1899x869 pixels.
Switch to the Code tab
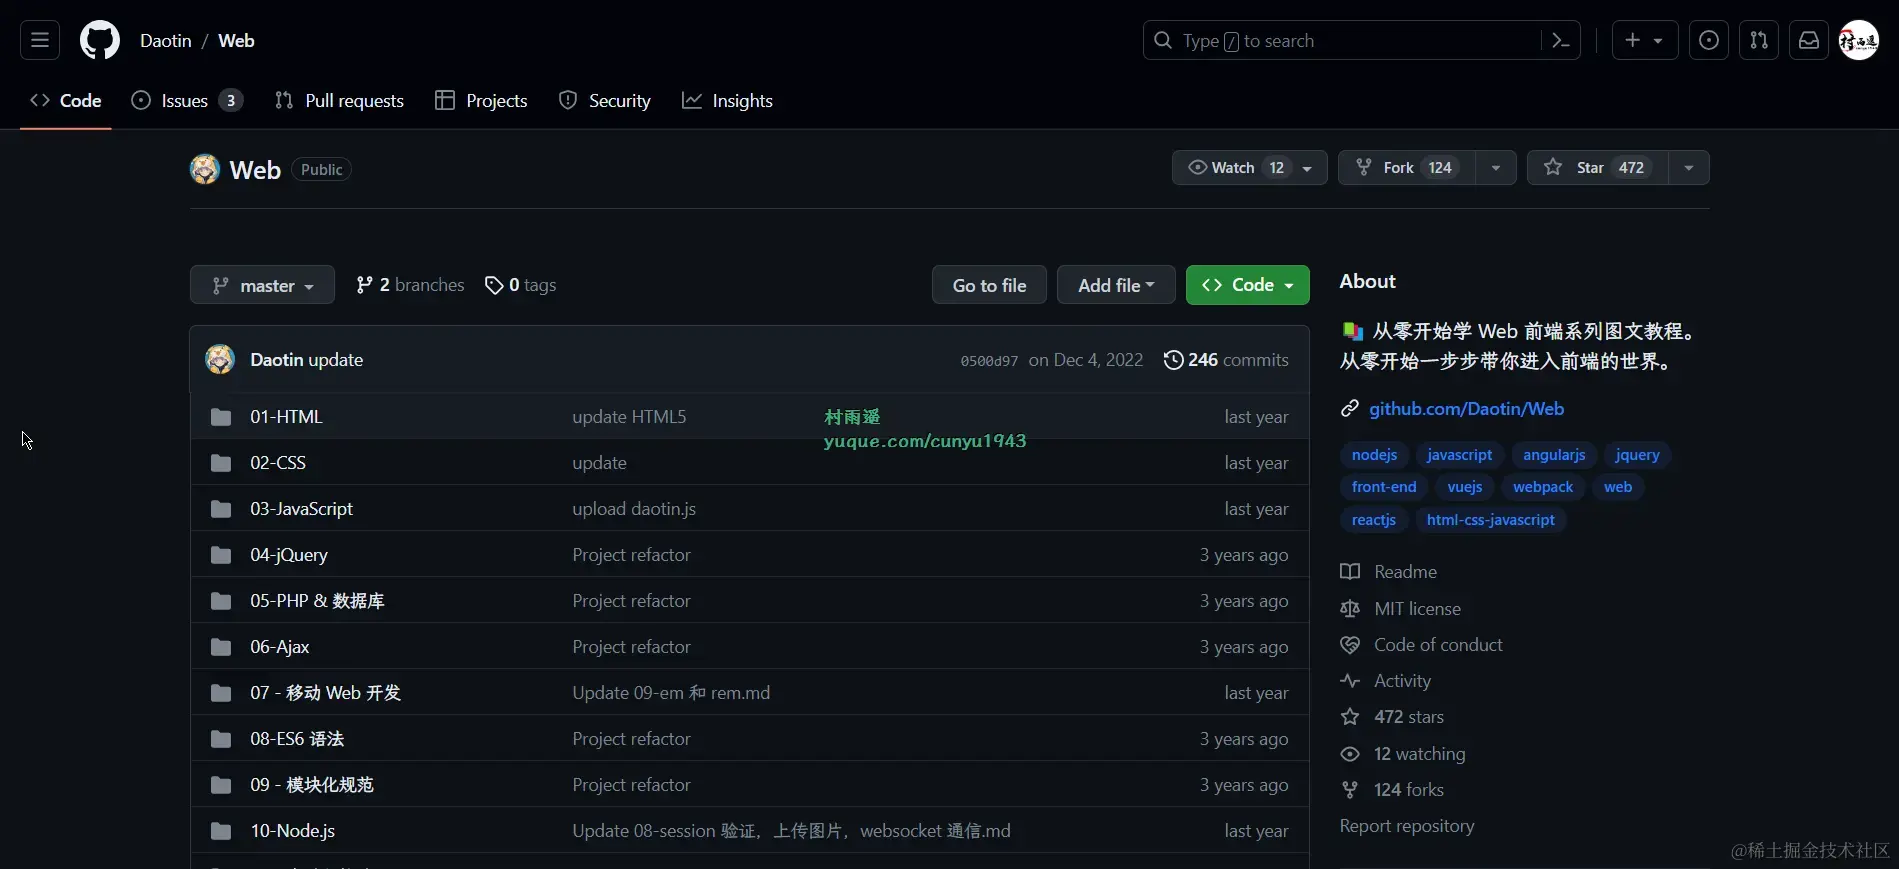(66, 101)
